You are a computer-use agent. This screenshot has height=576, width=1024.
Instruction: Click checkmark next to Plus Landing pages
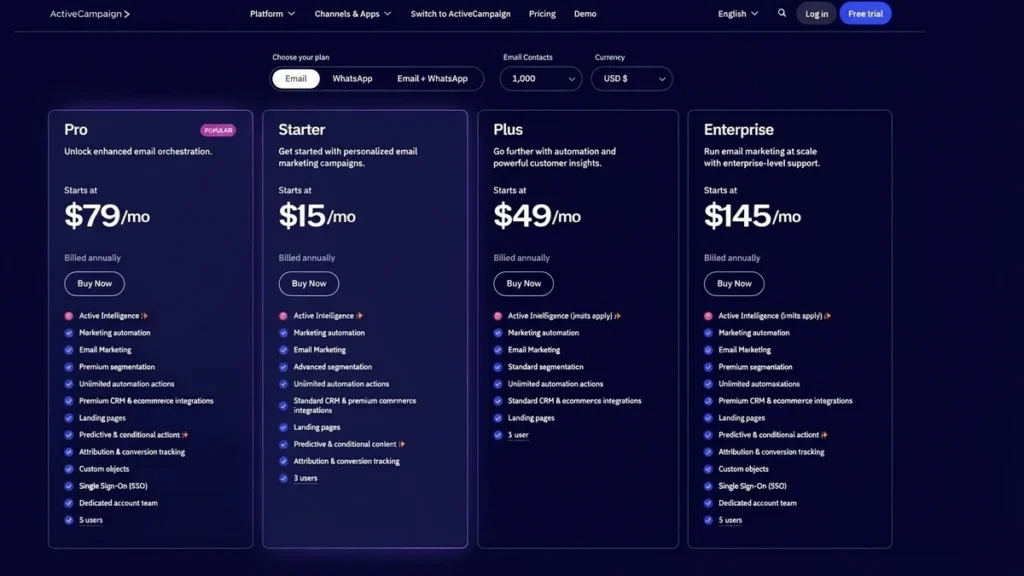tap(498, 418)
